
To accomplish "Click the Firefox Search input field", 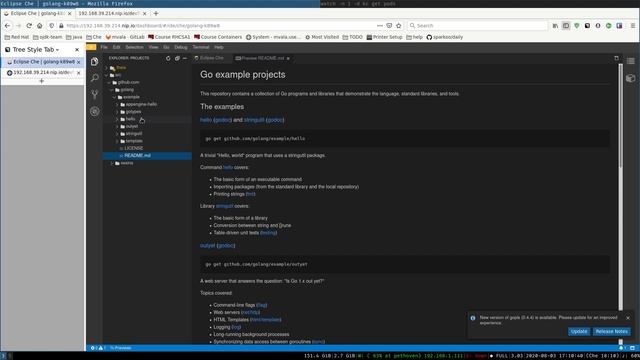I will pos(478,25).
